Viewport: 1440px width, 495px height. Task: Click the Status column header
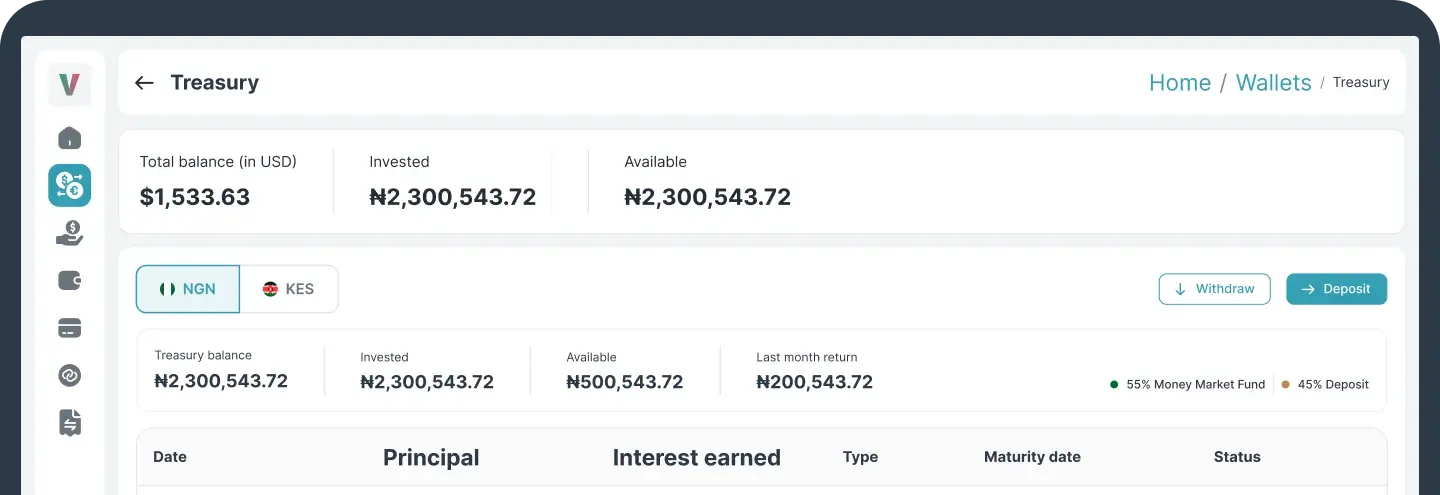1237,457
